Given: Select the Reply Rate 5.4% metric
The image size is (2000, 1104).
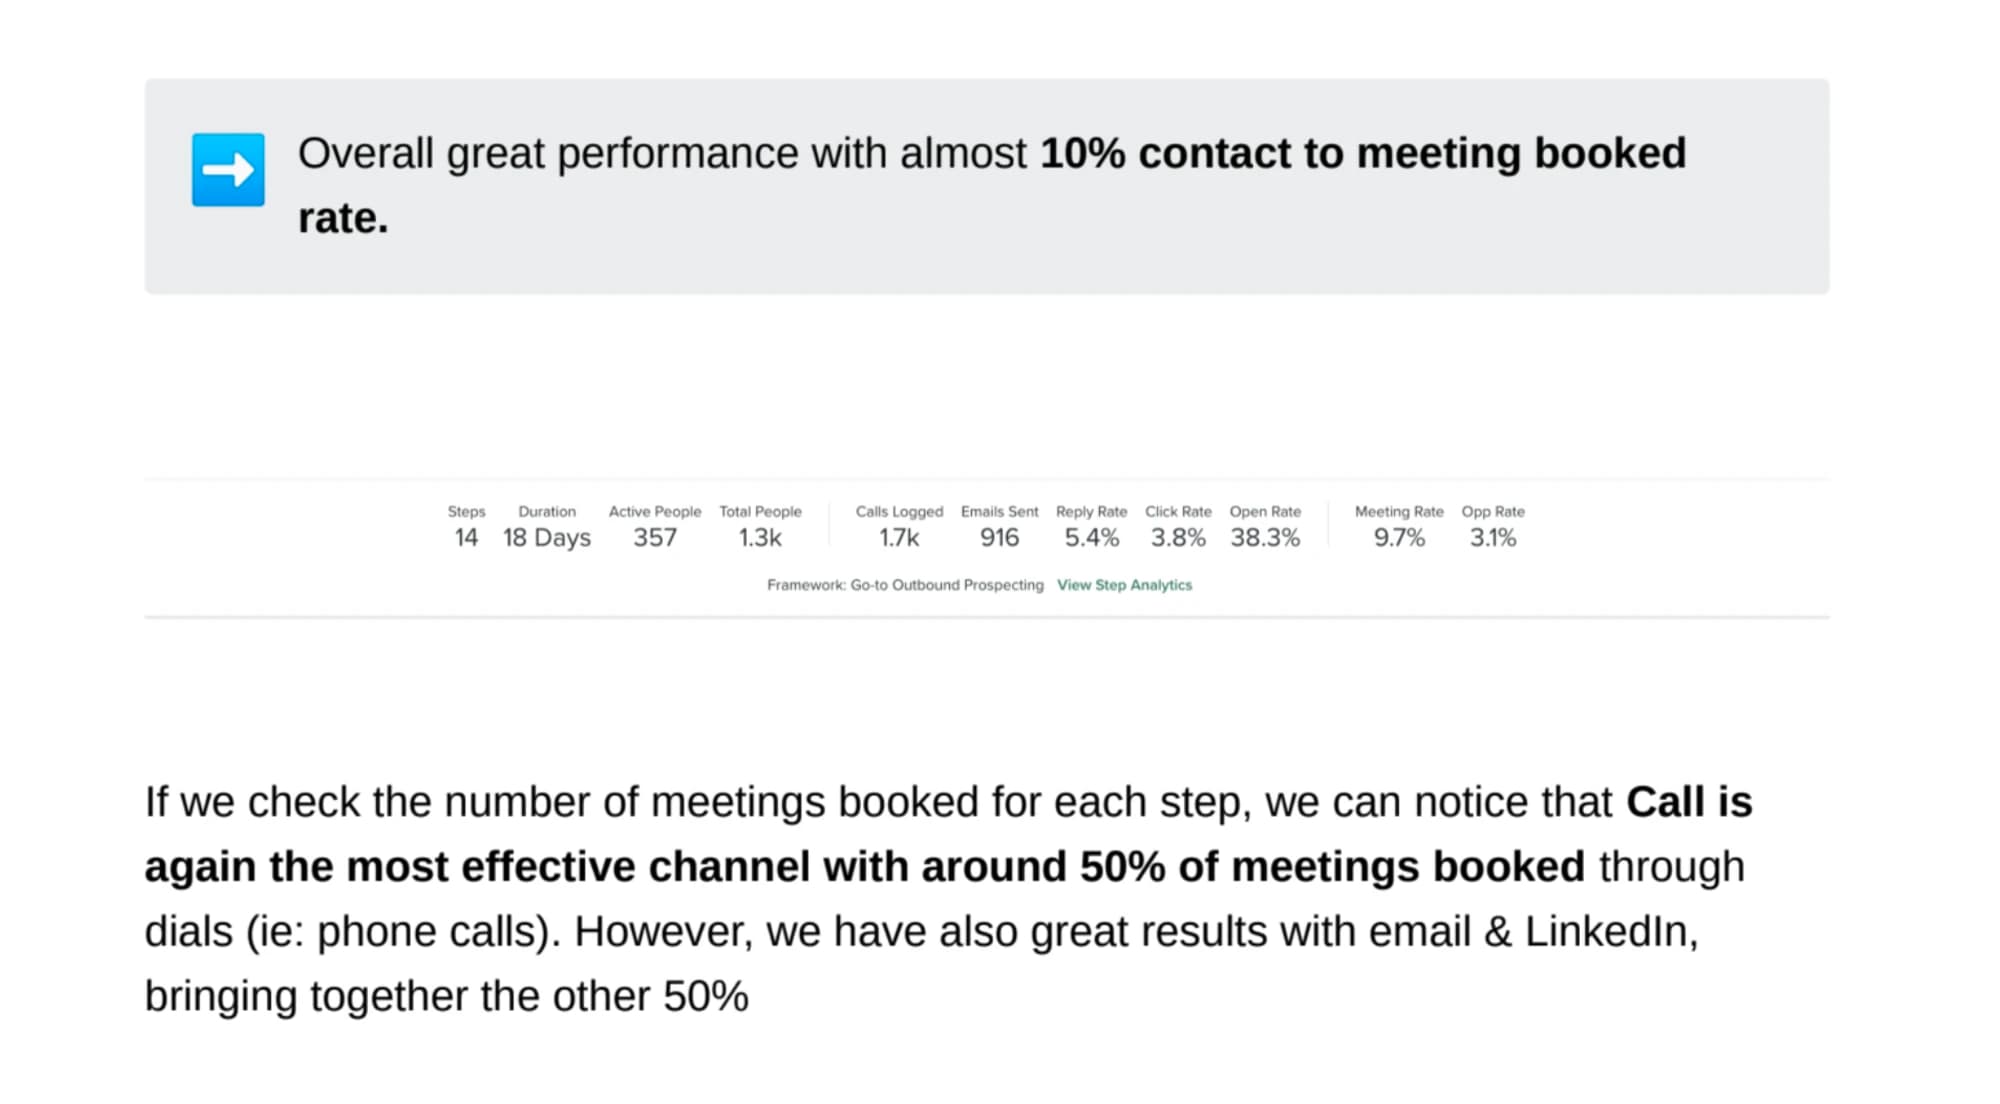Looking at the screenshot, I should (x=1091, y=526).
